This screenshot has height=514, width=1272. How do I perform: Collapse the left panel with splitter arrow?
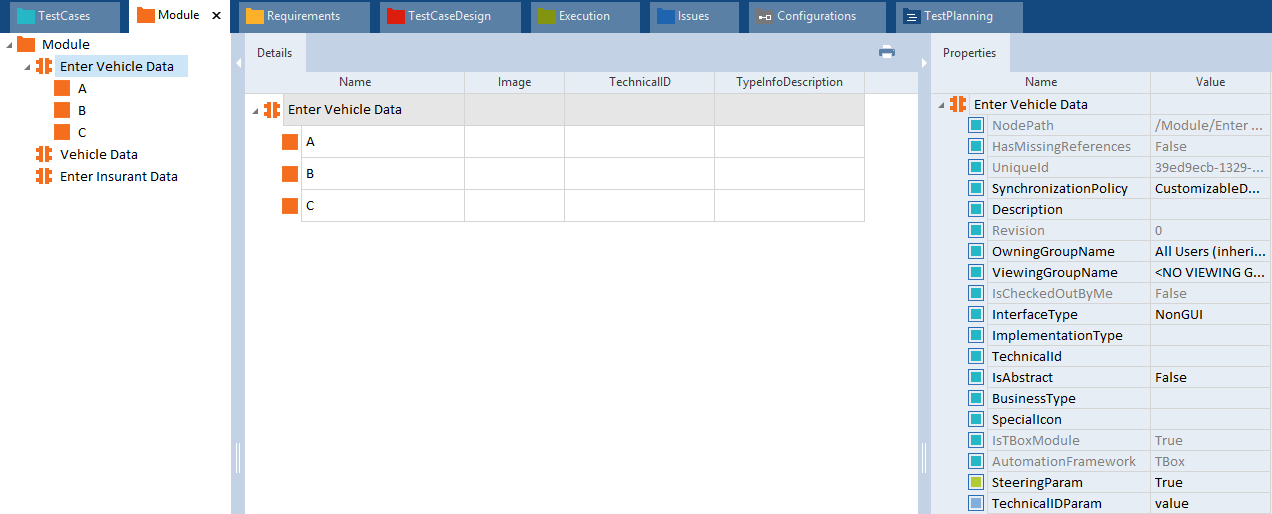click(x=238, y=63)
